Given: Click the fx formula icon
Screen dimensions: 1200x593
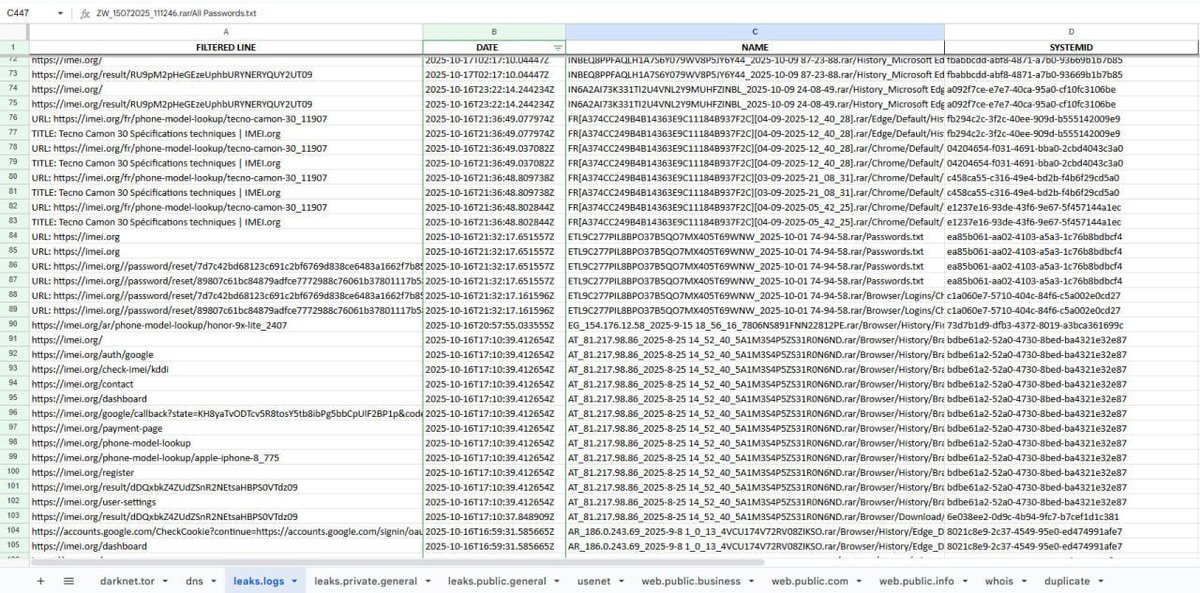Looking at the screenshot, I should tap(86, 14).
